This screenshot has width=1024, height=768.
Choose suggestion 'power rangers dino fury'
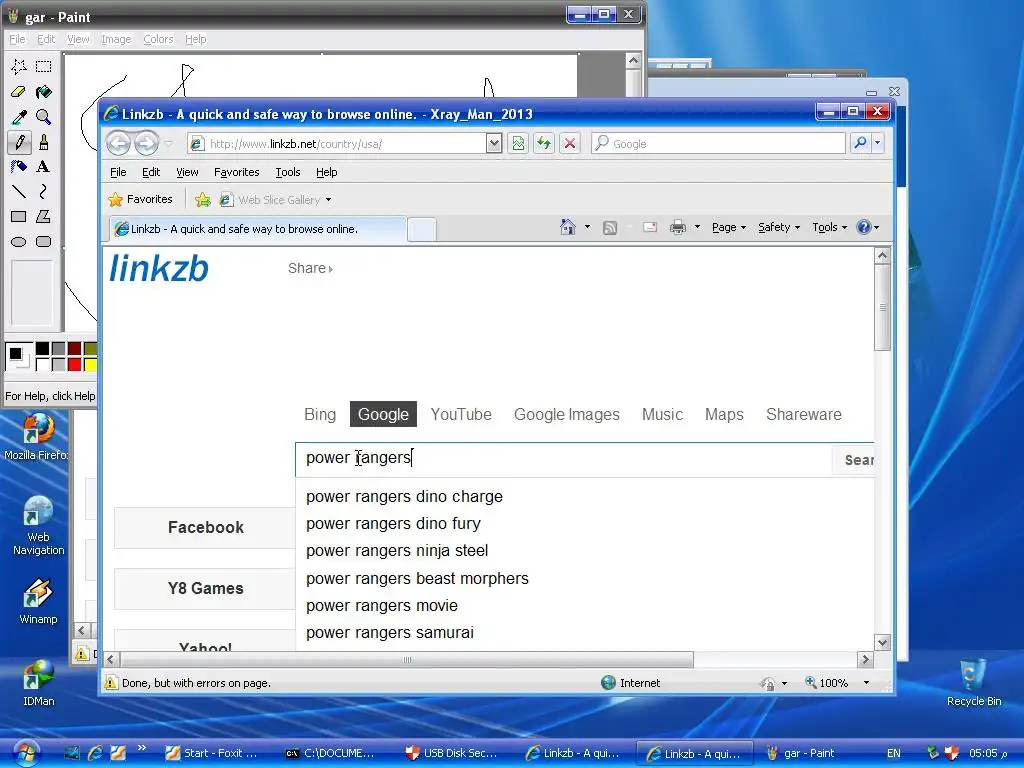pyautogui.click(x=393, y=524)
